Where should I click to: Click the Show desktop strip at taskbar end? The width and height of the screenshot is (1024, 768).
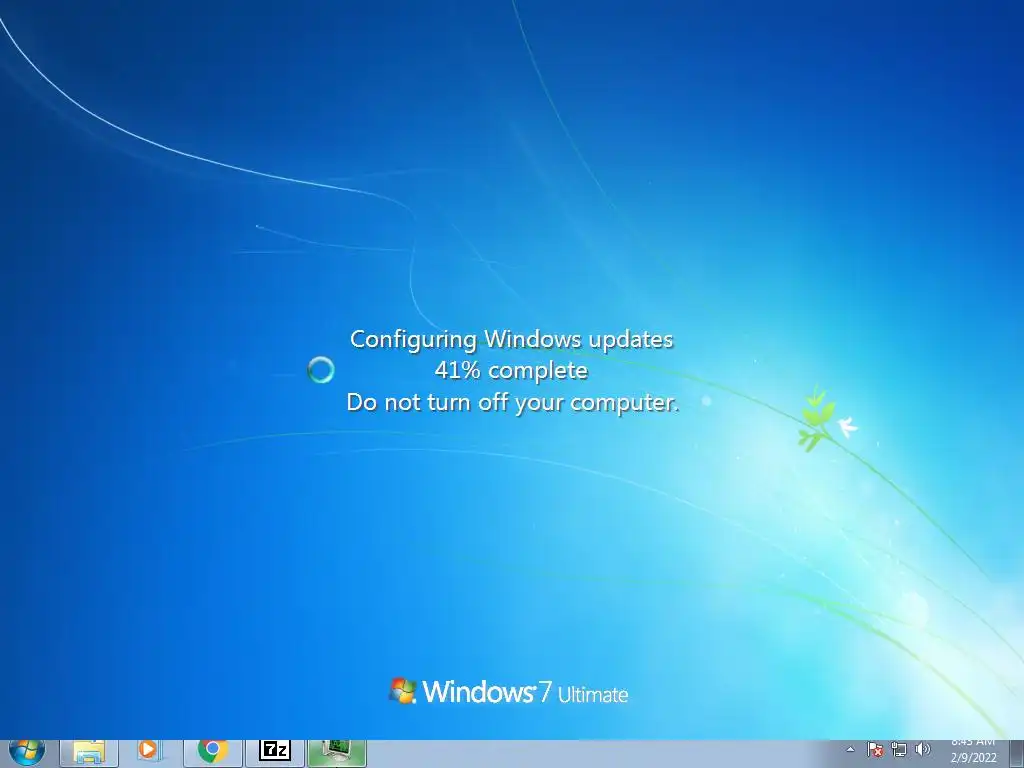click(1016, 754)
